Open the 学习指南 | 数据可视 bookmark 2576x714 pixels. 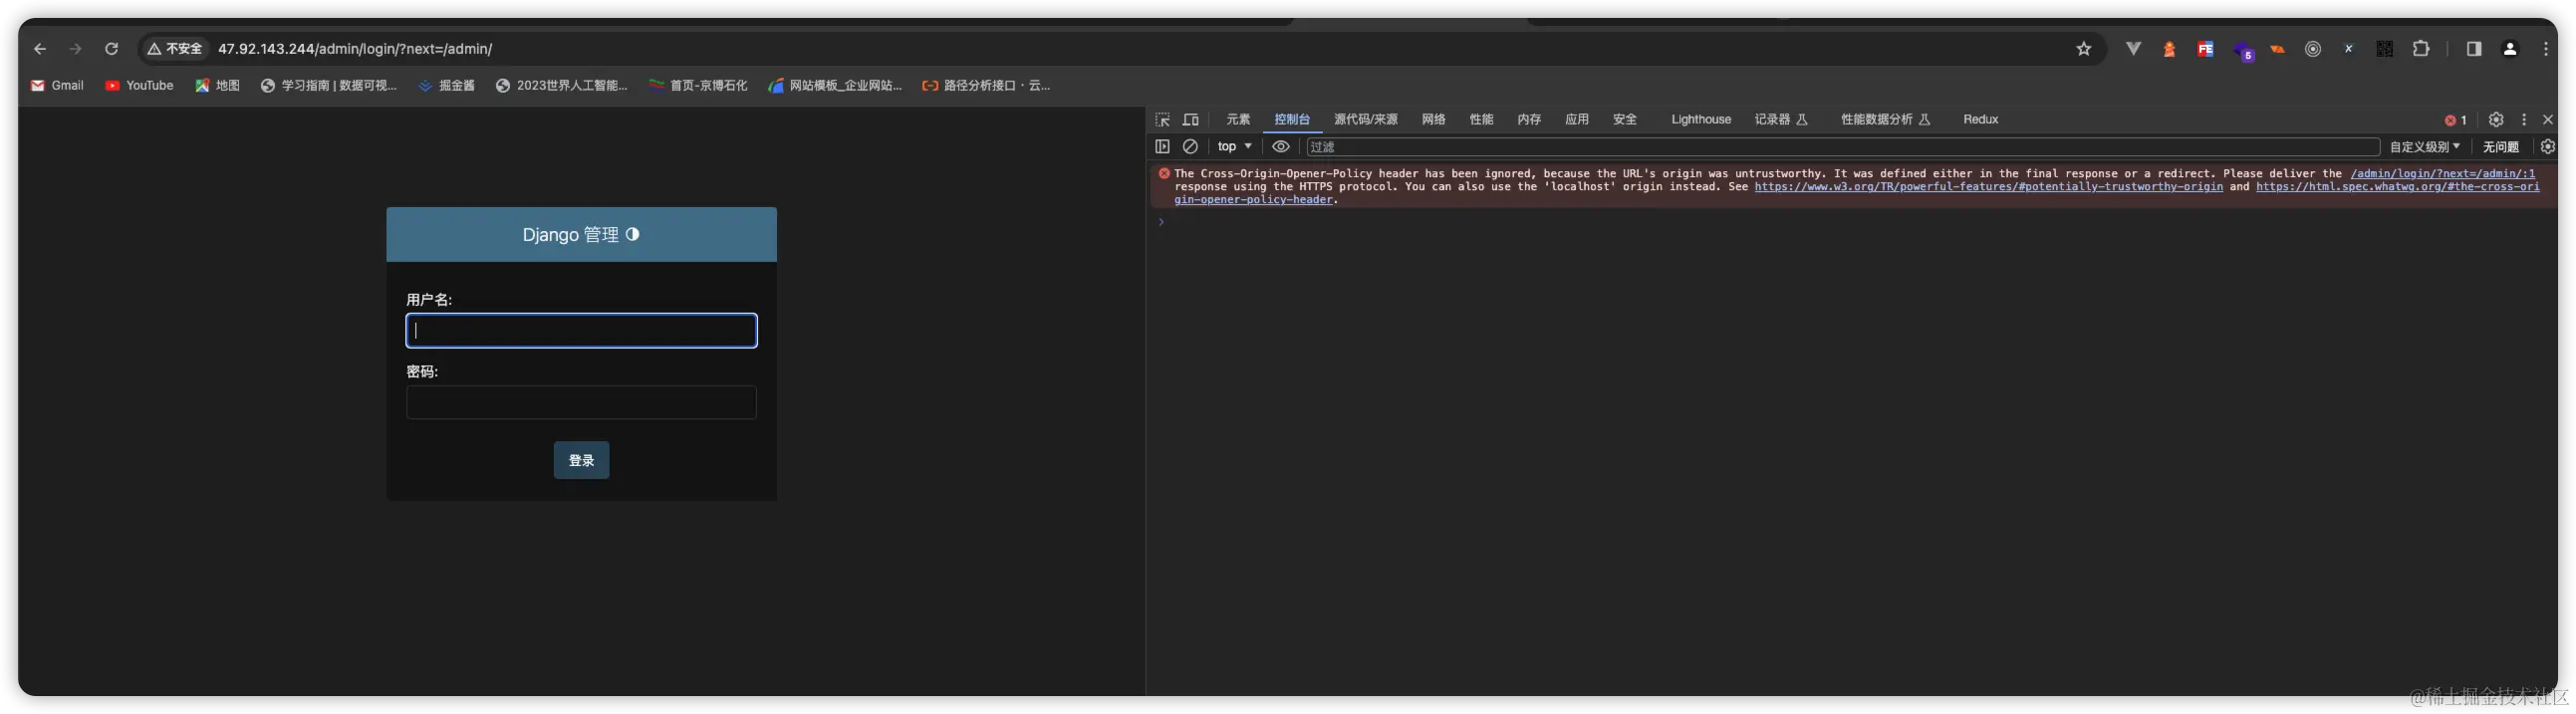tap(328, 86)
